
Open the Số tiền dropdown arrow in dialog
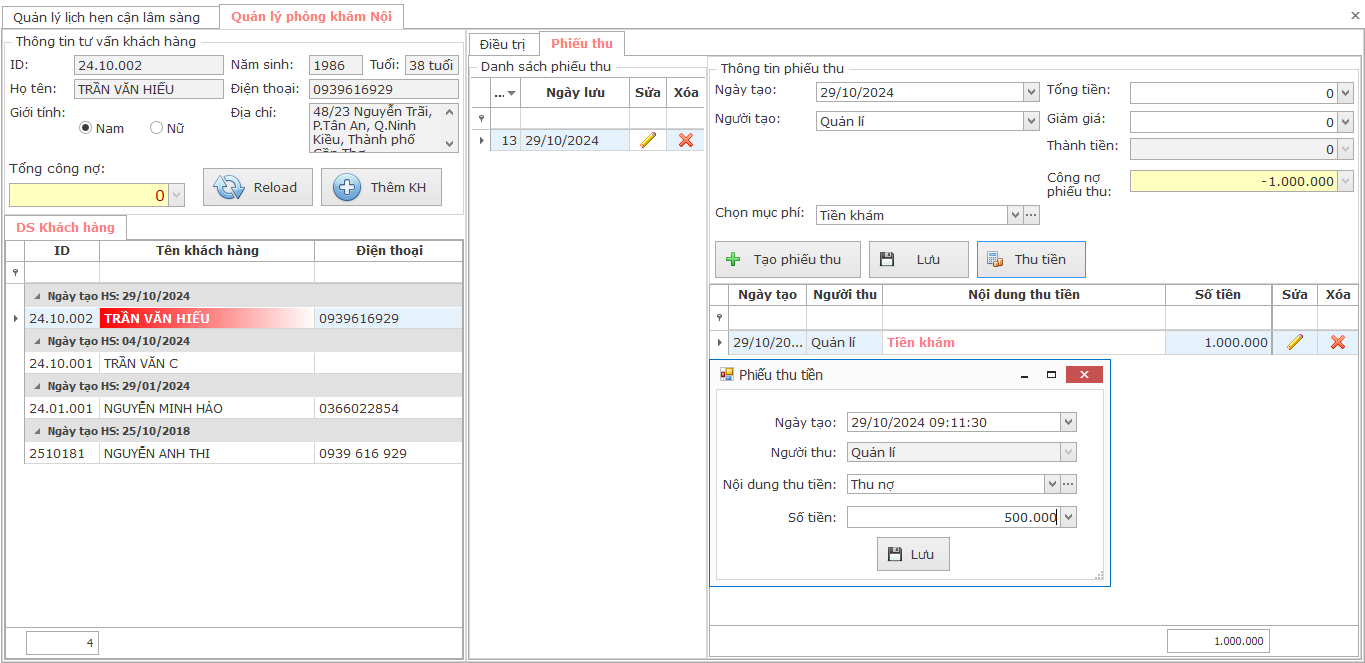[1068, 517]
